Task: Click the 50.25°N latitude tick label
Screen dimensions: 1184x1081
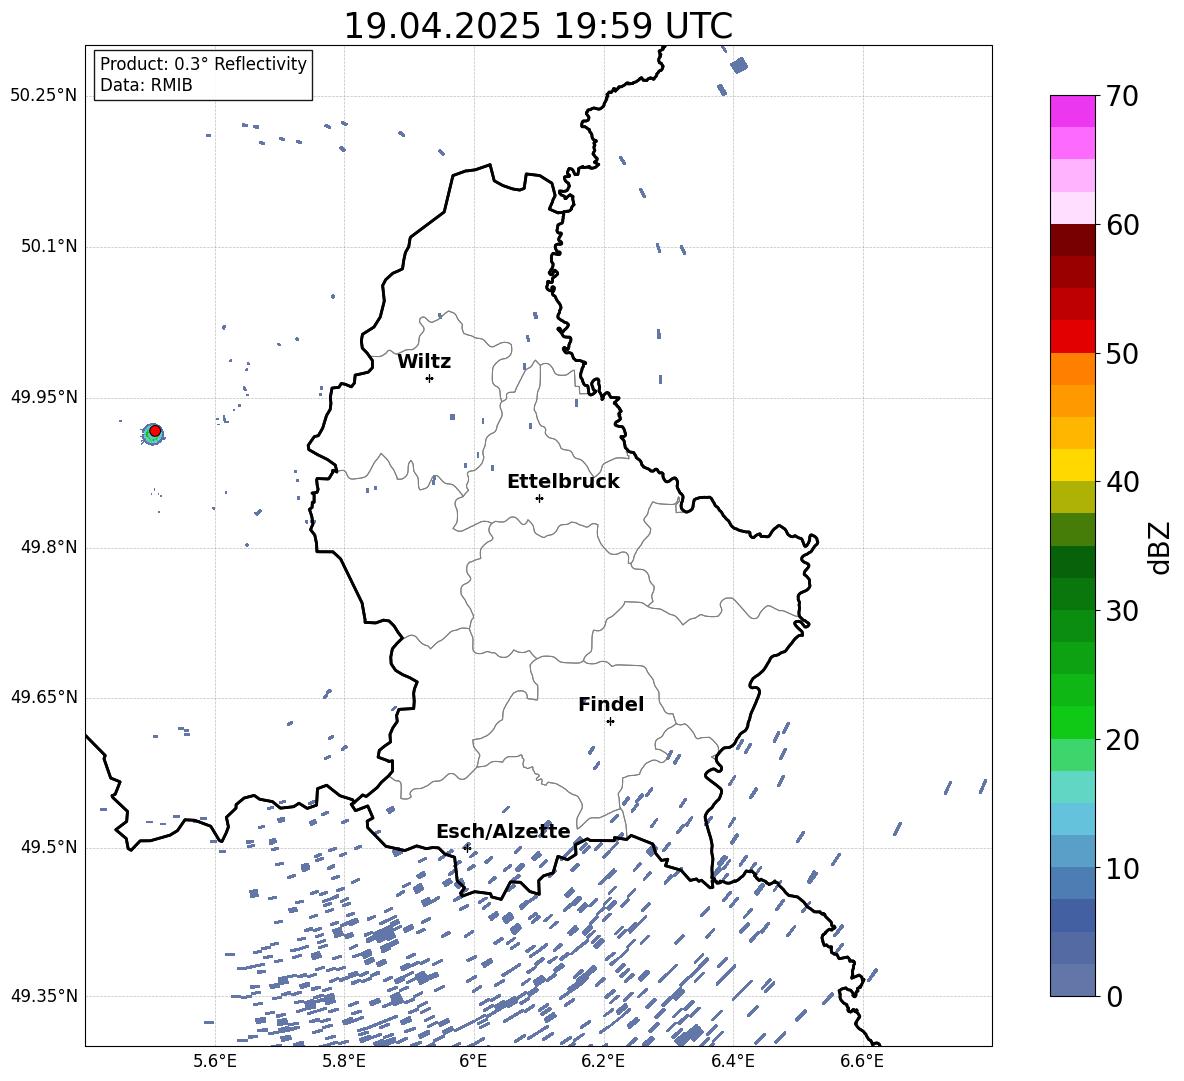Action: tap(44, 96)
